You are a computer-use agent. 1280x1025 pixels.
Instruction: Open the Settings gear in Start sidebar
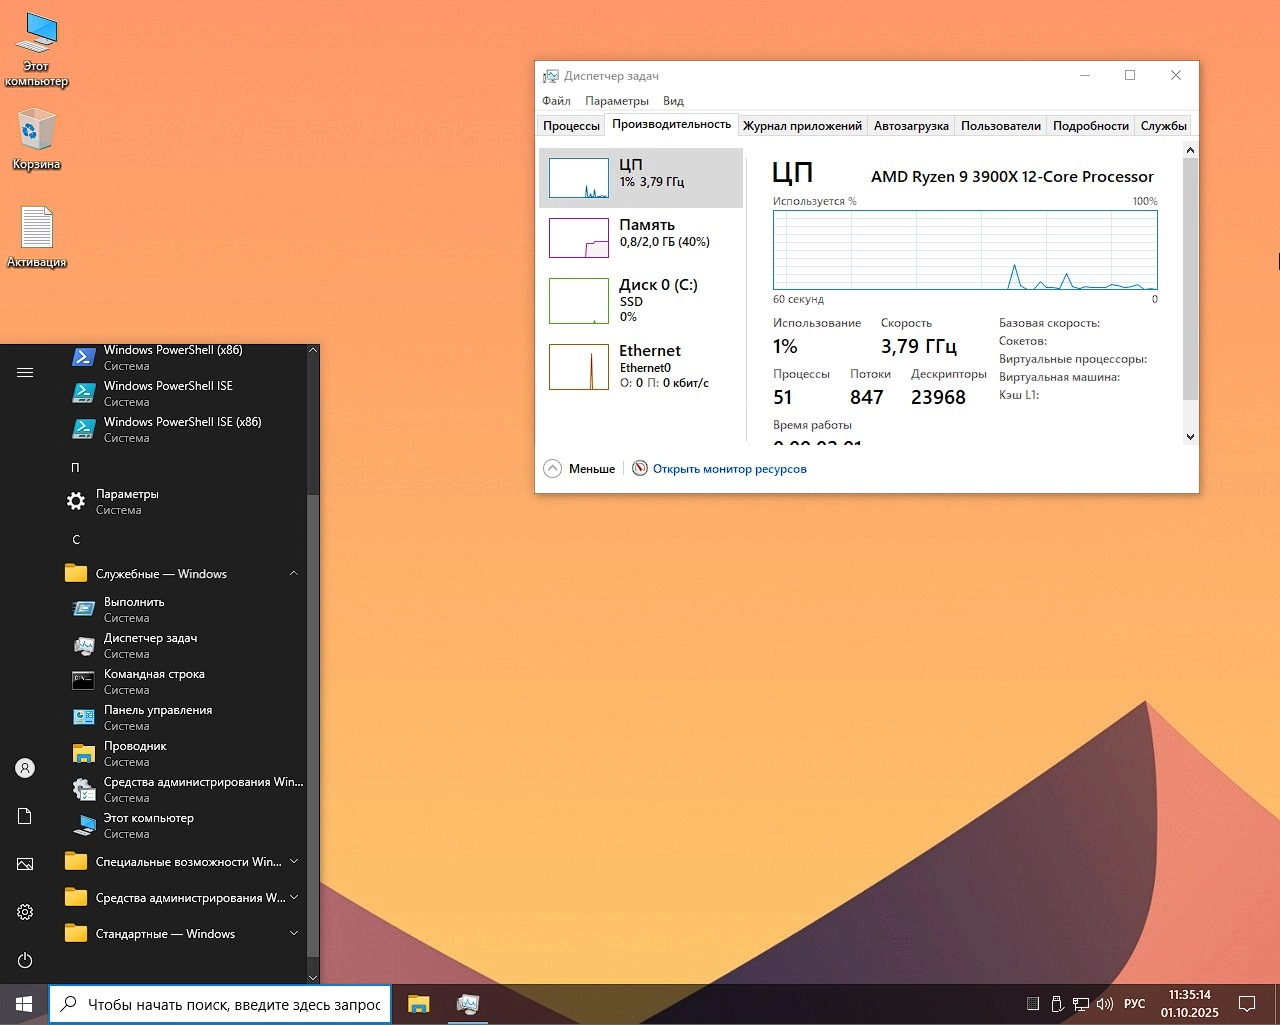pos(25,912)
